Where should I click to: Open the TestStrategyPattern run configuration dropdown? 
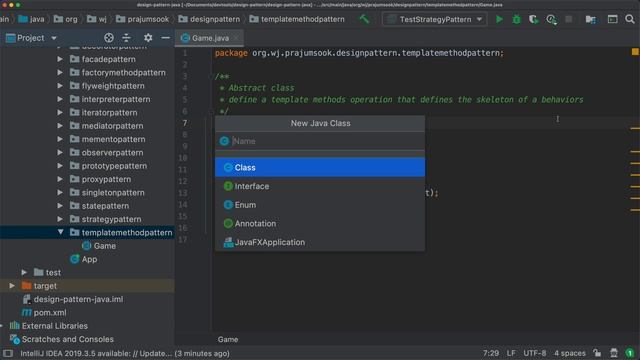point(435,19)
